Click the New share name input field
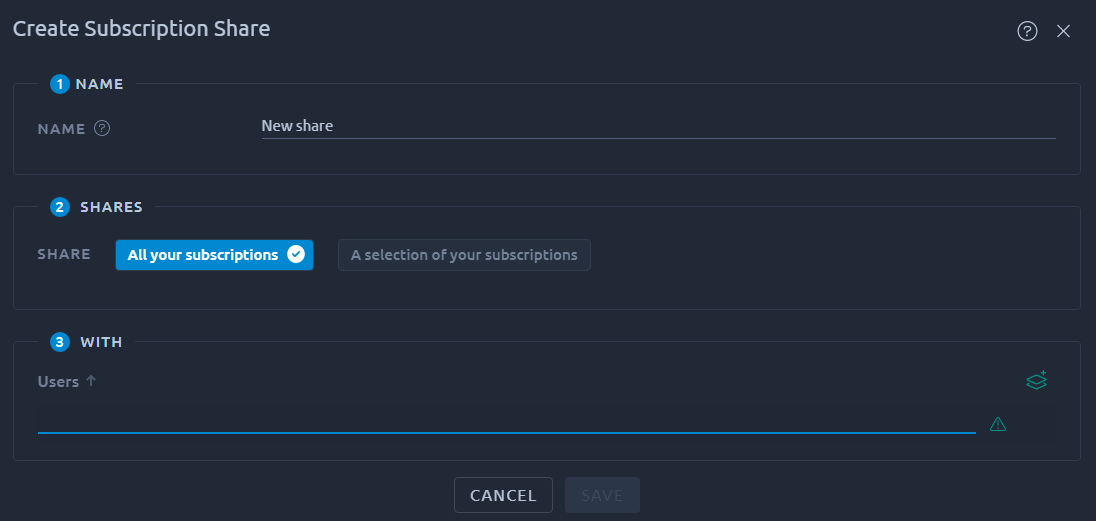Screen dimensions: 1096x521 pos(658,127)
